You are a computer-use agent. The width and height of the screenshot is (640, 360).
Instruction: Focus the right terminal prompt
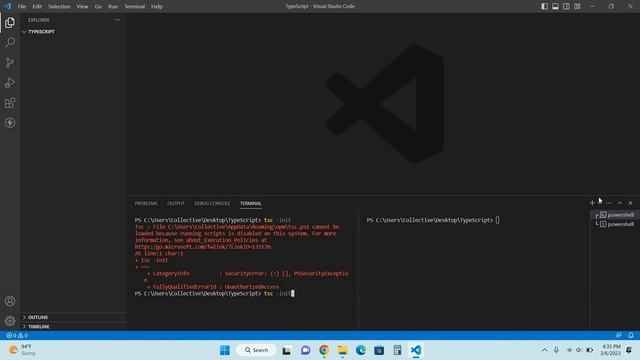[x=433, y=220]
